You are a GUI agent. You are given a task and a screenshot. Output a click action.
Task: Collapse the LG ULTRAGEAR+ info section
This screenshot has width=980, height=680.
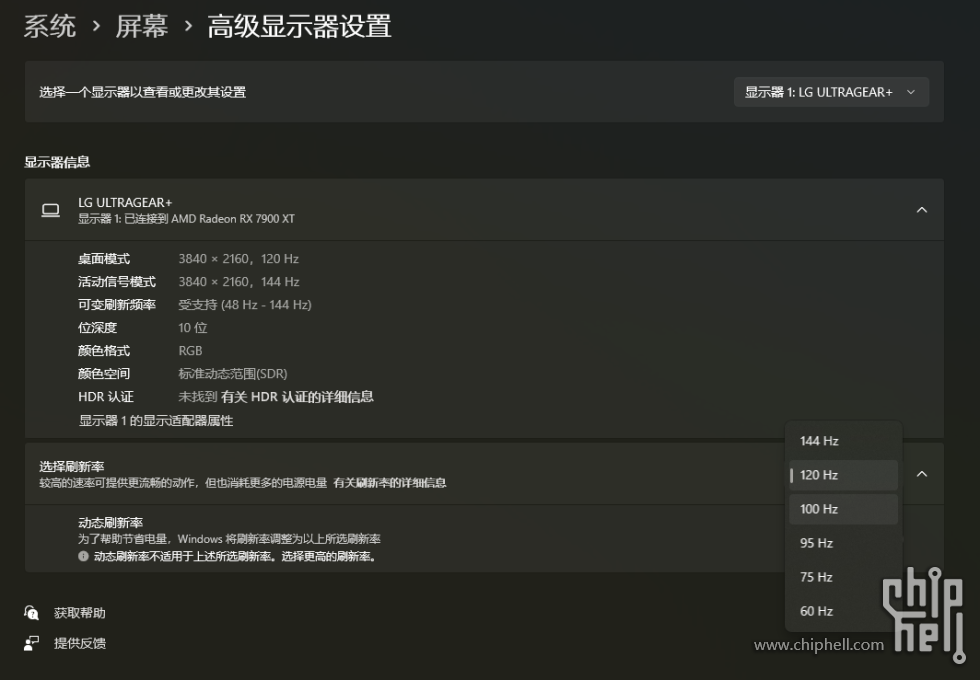(x=921, y=210)
